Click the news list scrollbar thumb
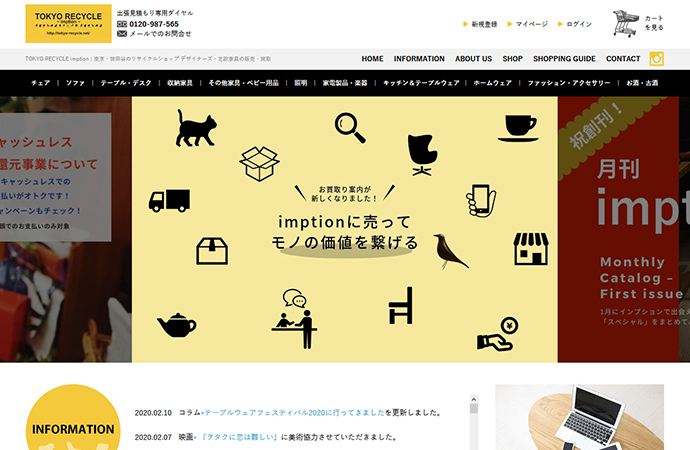The image size is (690, 450). (x=474, y=409)
